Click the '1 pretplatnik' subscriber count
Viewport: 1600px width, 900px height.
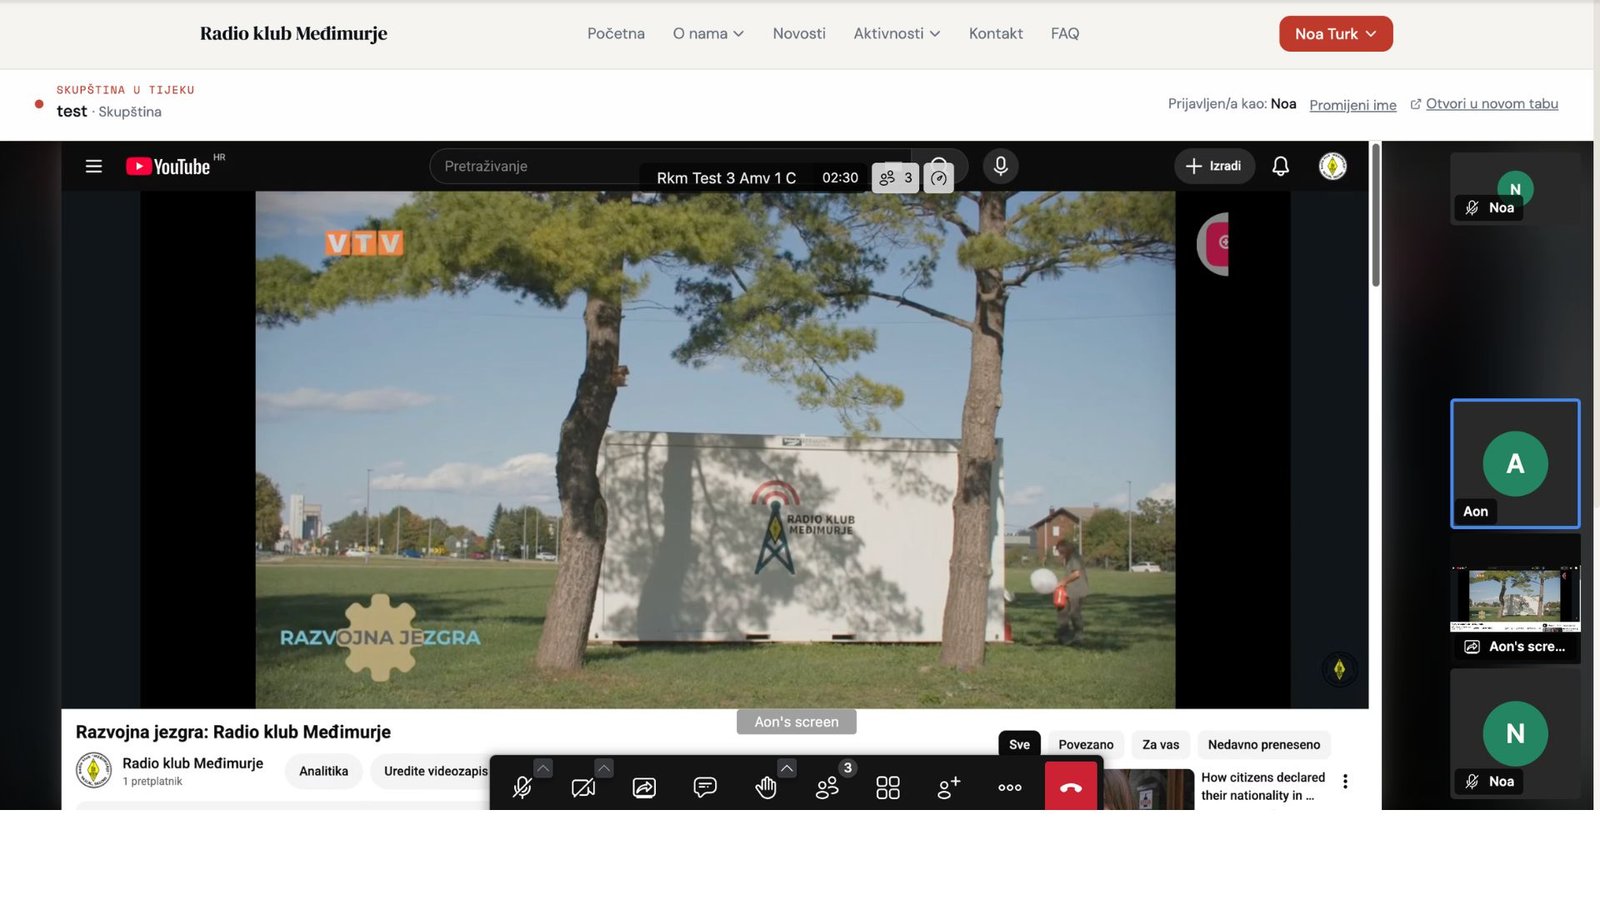coord(152,782)
